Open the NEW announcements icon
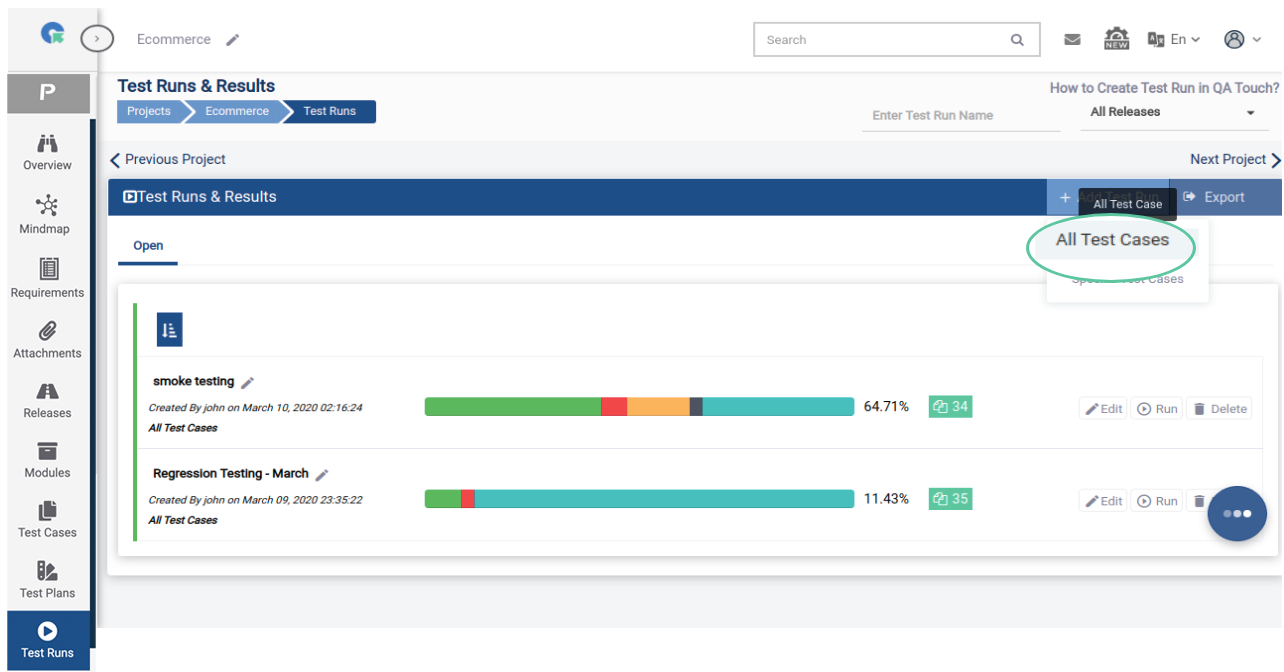The image size is (1284, 672). pyautogui.click(x=1116, y=39)
